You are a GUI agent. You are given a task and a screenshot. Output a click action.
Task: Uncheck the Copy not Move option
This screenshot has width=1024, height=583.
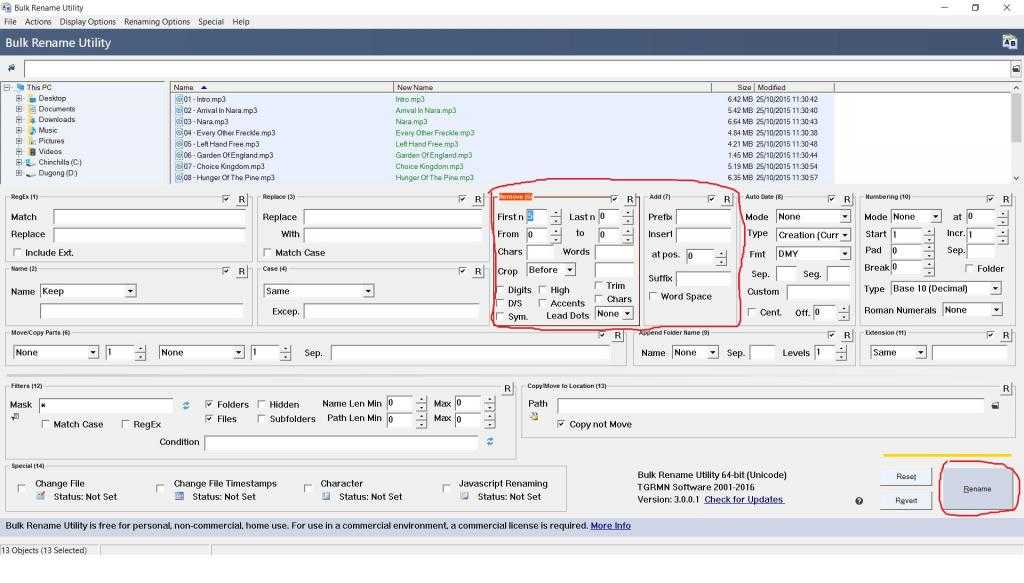(561, 424)
